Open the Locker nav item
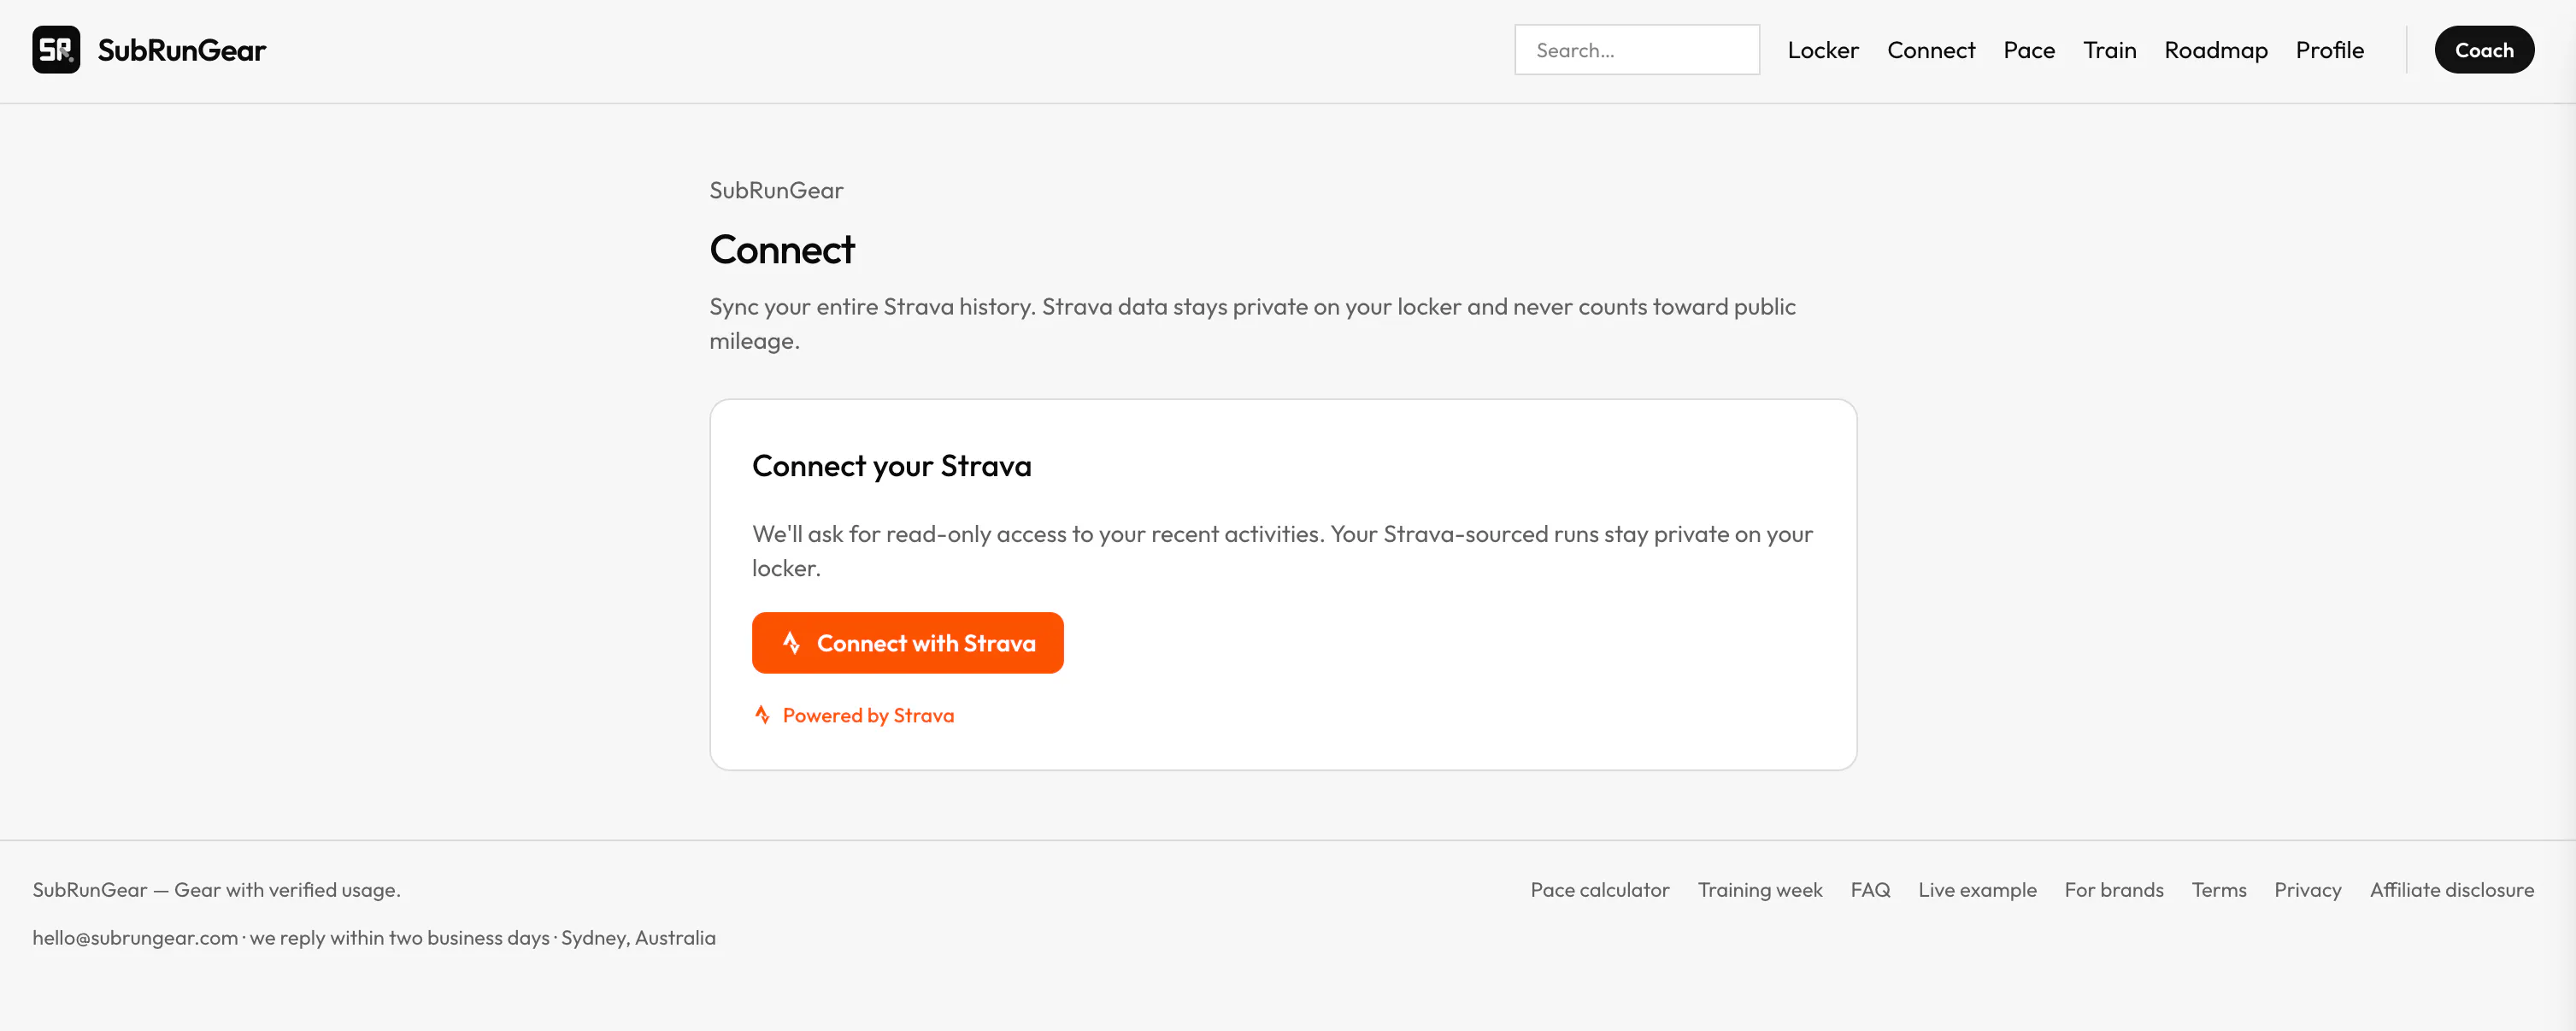 (1822, 50)
